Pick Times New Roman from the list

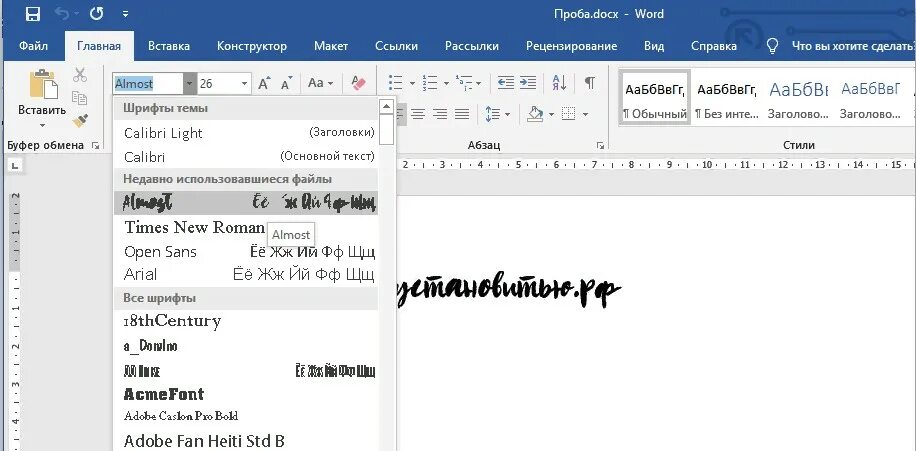pyautogui.click(x=246, y=227)
